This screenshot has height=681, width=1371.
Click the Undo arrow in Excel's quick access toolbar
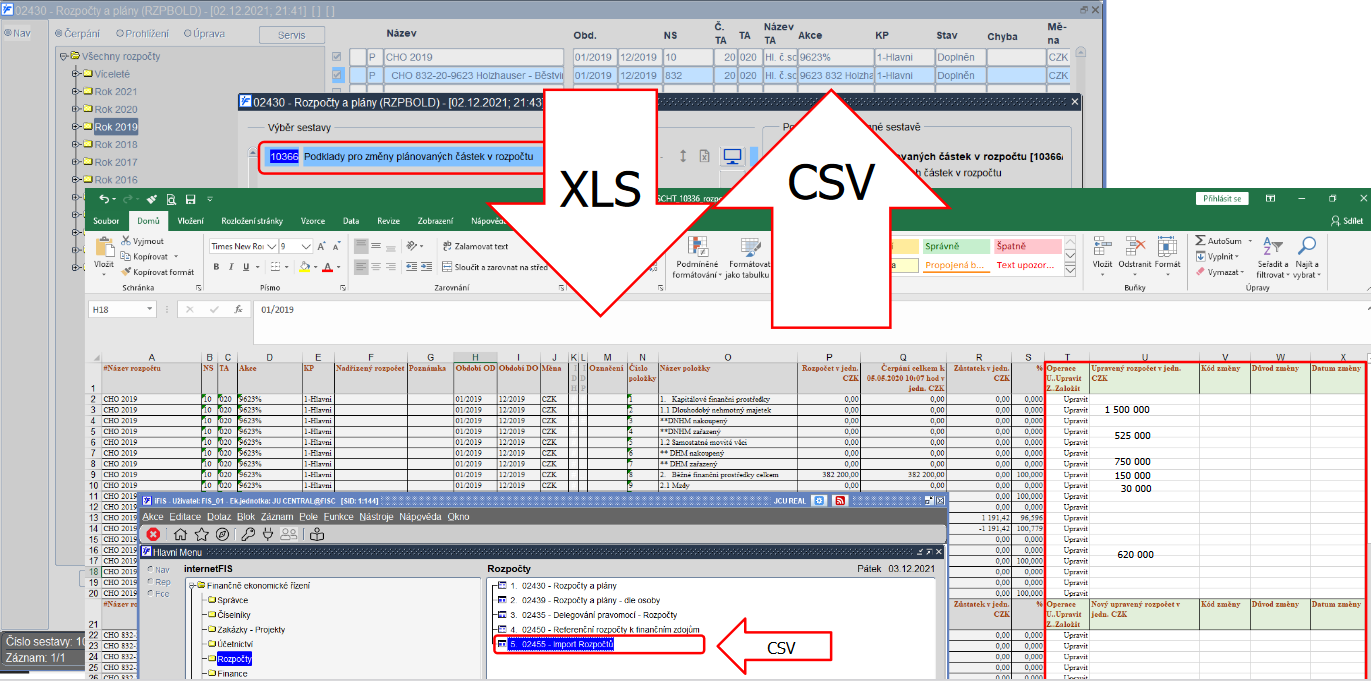point(105,199)
